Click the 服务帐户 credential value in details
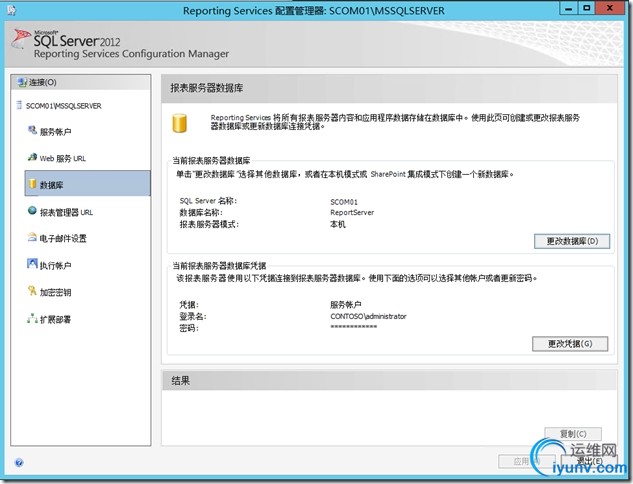This screenshot has width=633, height=484. click(346, 305)
